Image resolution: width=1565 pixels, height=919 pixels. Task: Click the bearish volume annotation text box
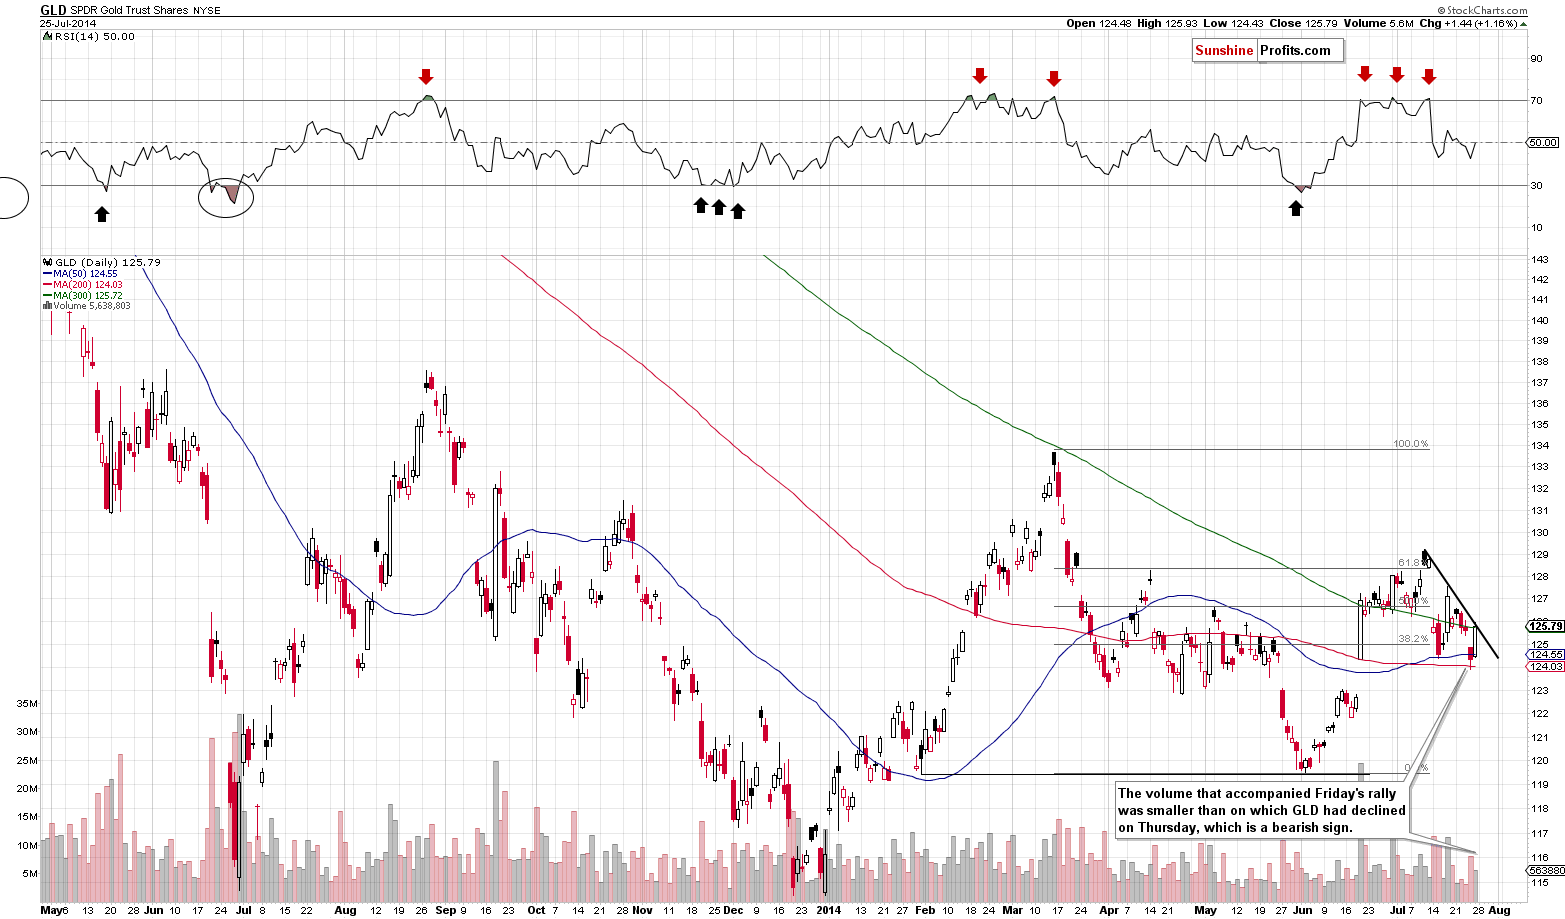tap(1262, 810)
